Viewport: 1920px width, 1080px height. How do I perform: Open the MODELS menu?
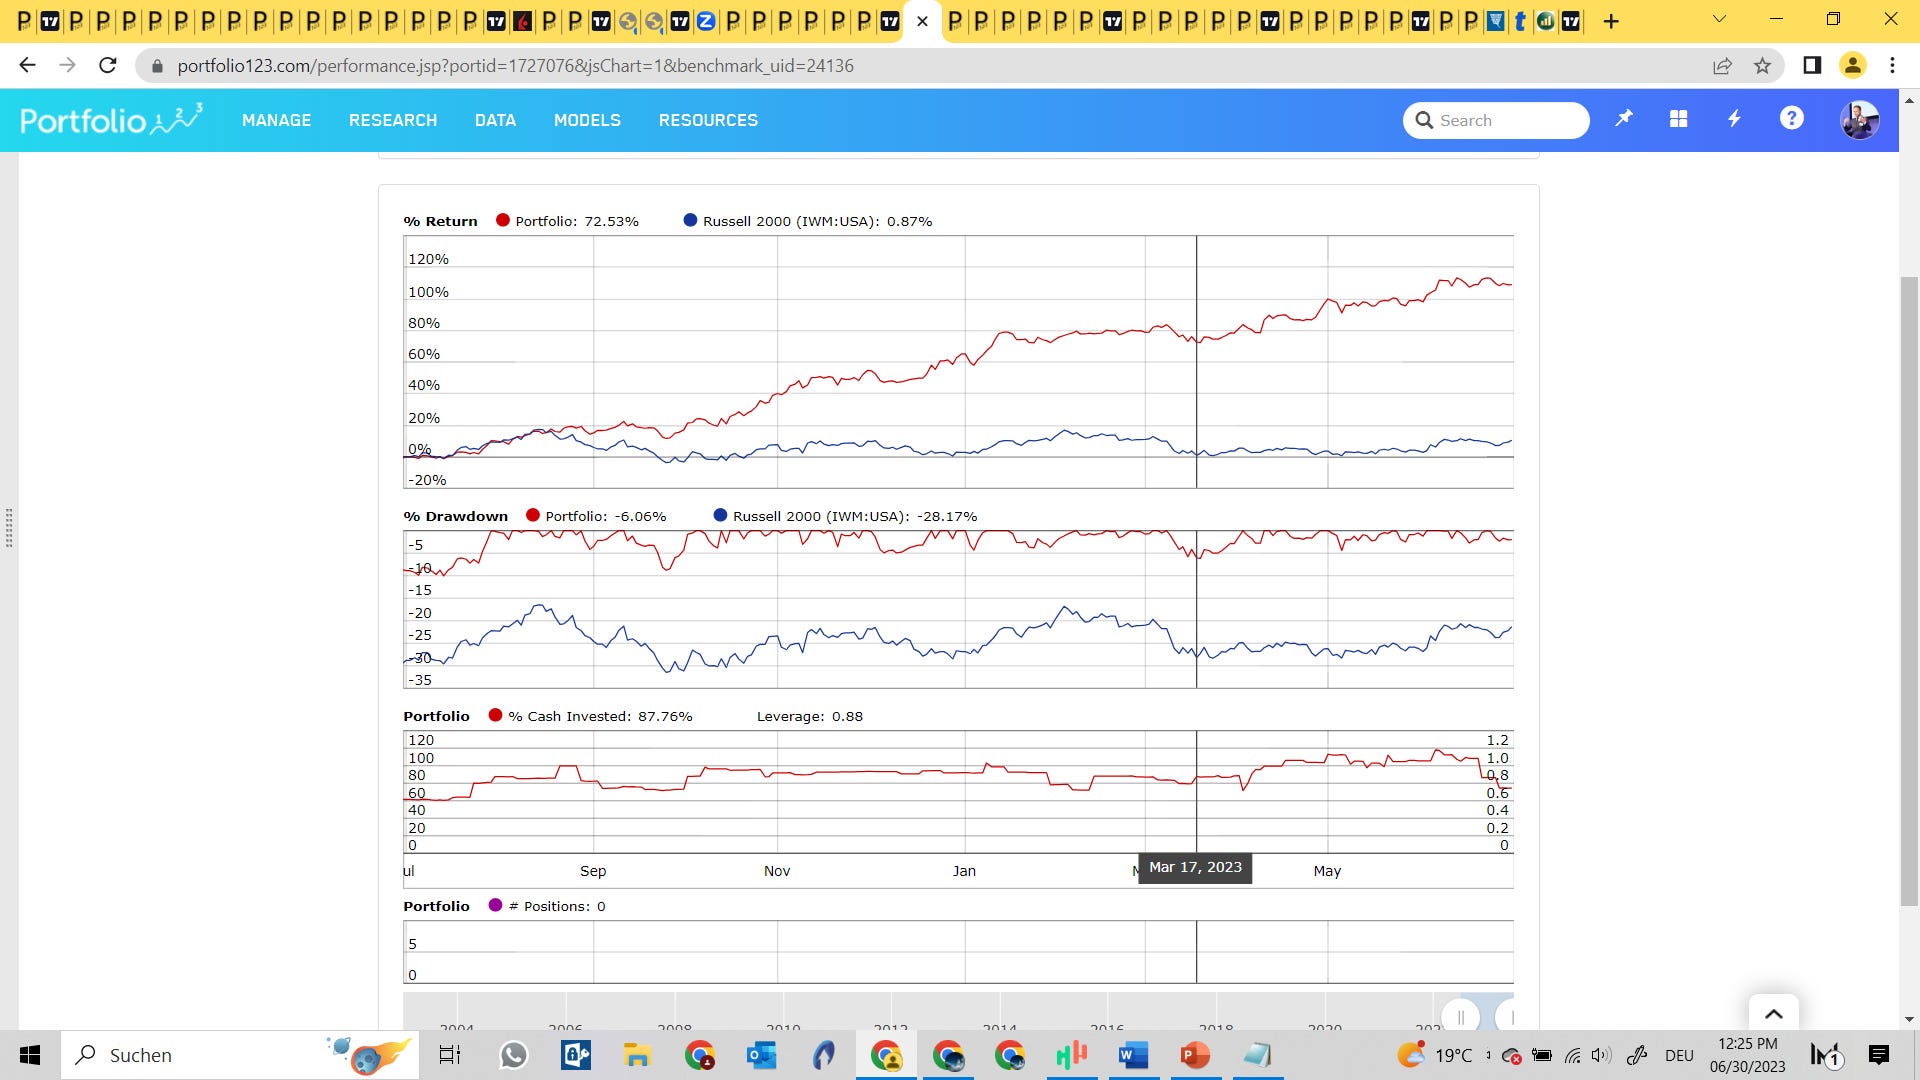tap(587, 120)
